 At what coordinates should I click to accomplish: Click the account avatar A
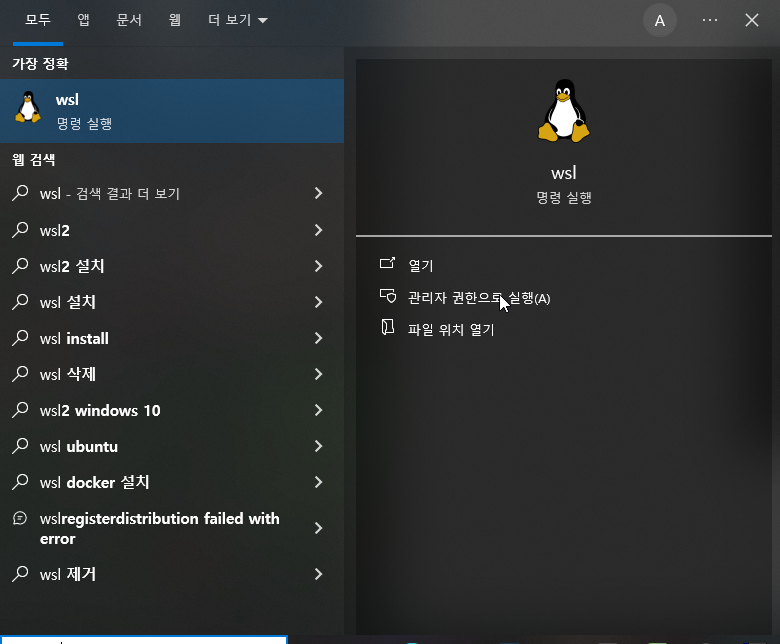click(660, 20)
